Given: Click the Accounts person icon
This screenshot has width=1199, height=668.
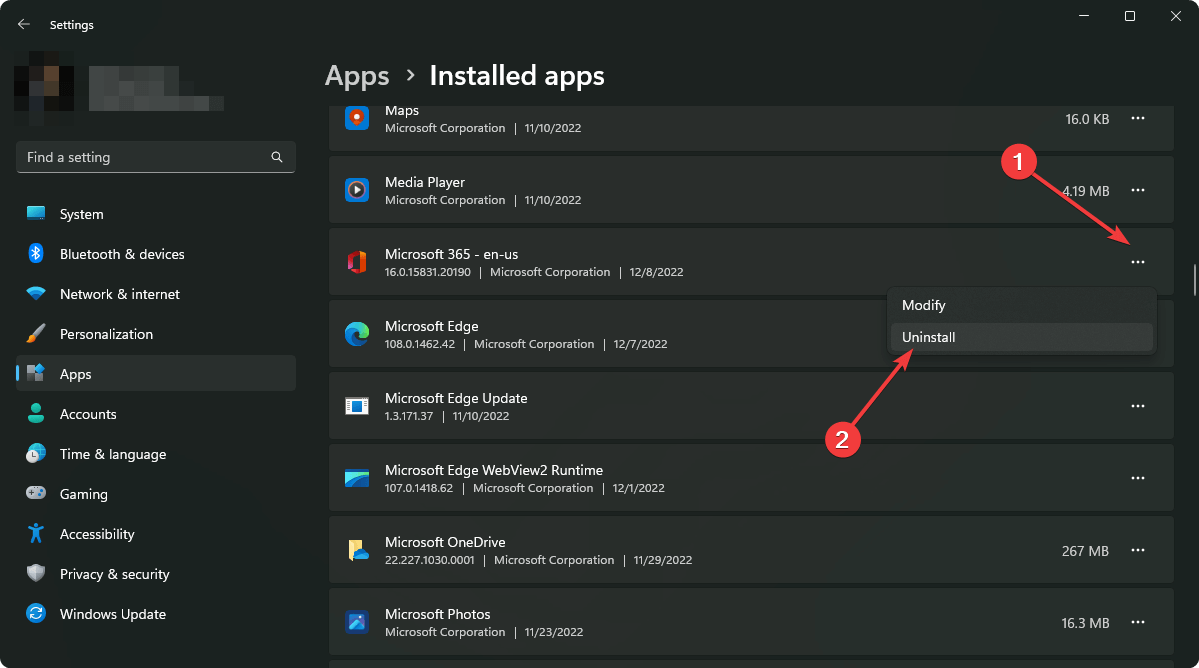Looking at the screenshot, I should (36, 413).
